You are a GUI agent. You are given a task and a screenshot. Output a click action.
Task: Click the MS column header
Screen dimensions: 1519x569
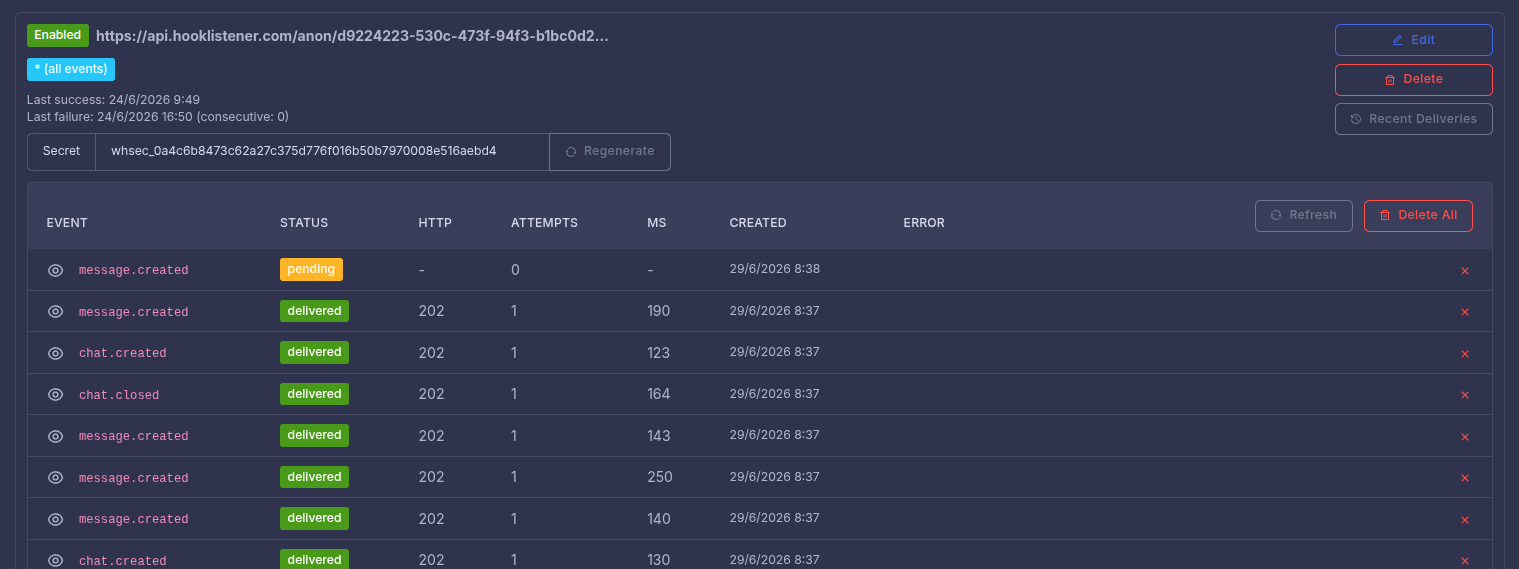tap(657, 223)
